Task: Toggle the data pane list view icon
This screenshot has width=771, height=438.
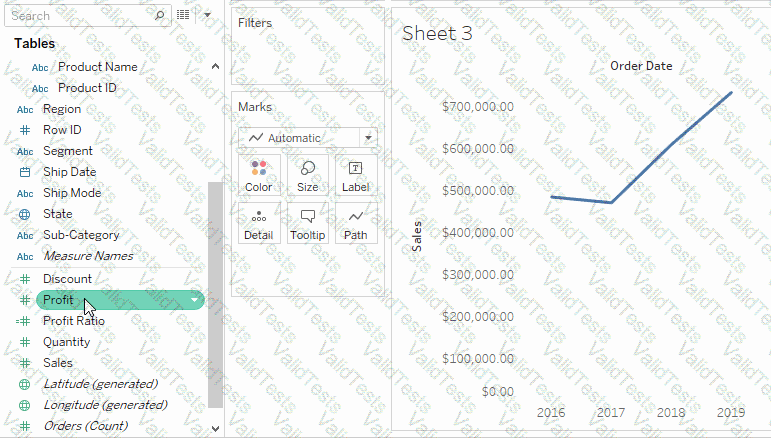Action: [183, 15]
